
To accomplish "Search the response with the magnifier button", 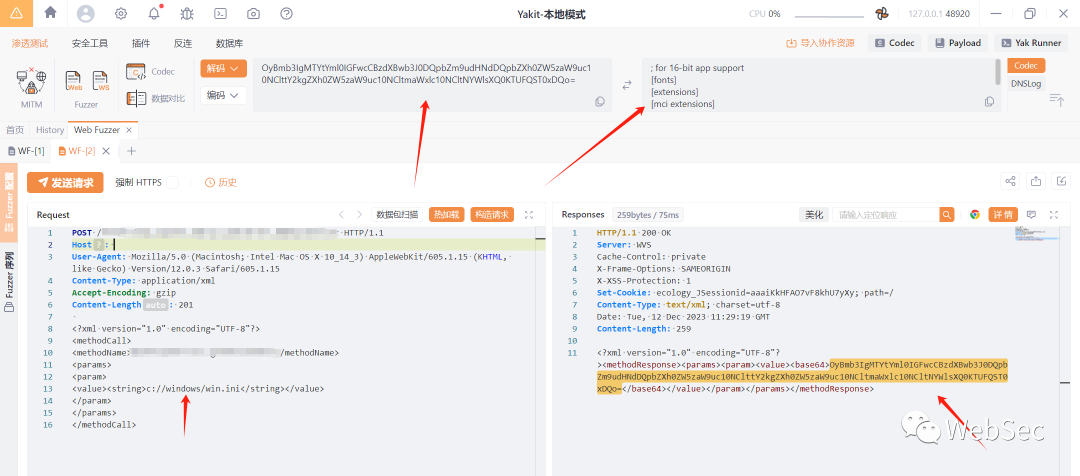I will [x=948, y=215].
